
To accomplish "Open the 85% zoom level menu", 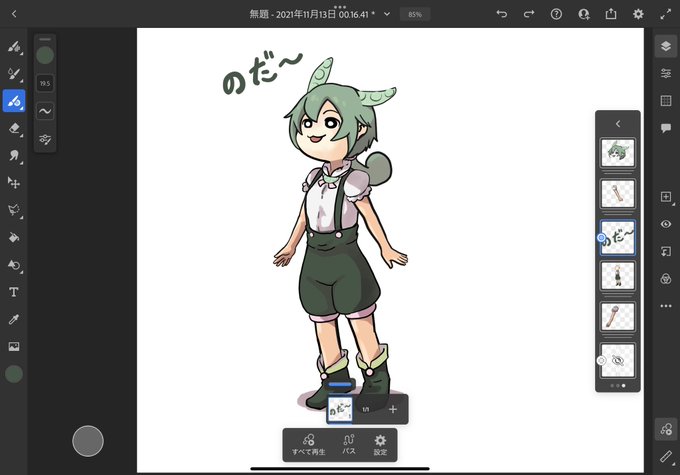I will click(415, 14).
